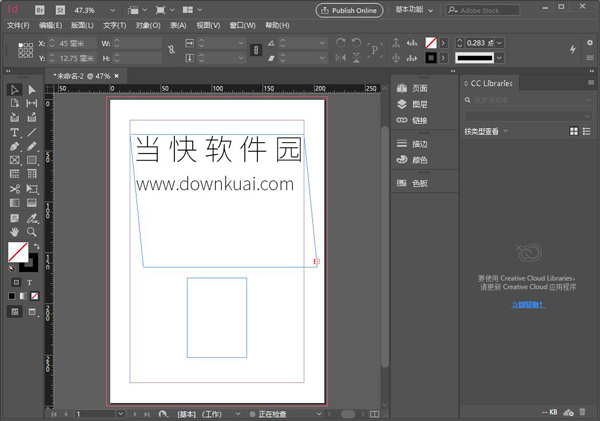The width and height of the screenshot is (600, 421).
Task: Select the Note tool
Action: pyautogui.click(x=15, y=219)
